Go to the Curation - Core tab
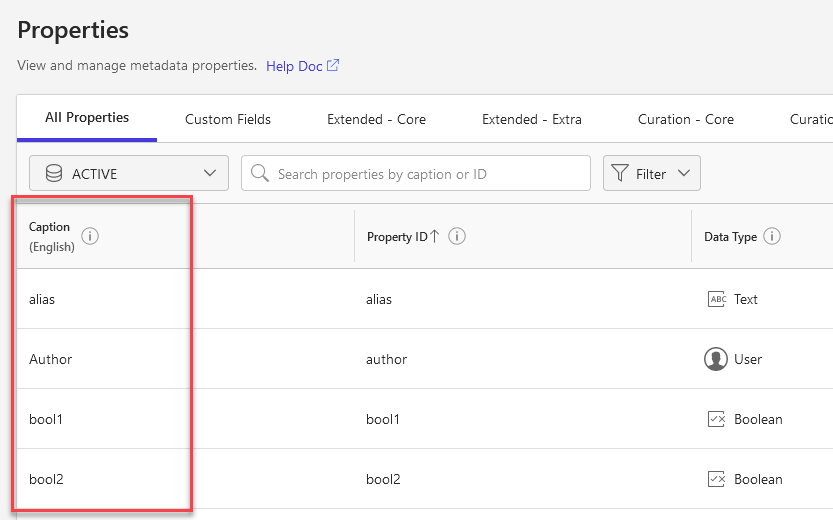 point(685,119)
